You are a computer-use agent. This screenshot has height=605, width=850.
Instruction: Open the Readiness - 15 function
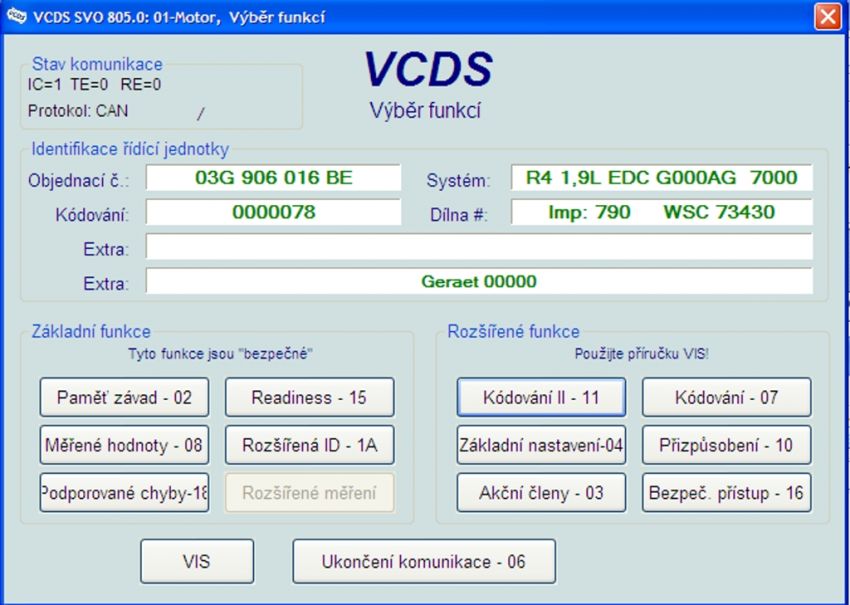(x=310, y=397)
